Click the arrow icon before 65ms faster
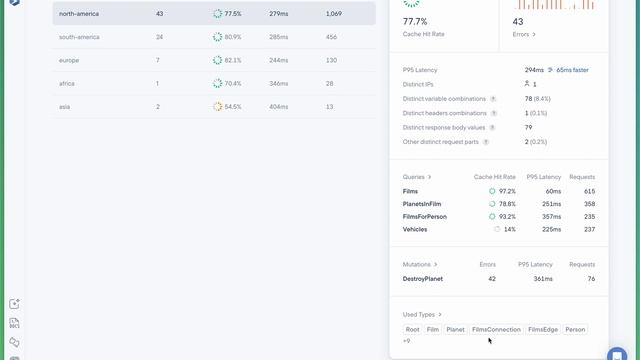The width and height of the screenshot is (640, 360). click(x=550, y=70)
